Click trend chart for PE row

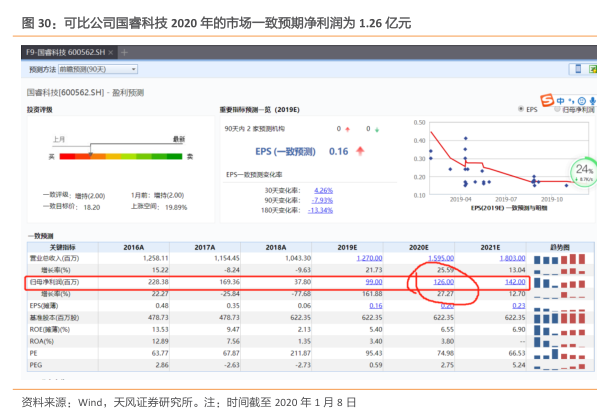559,354
